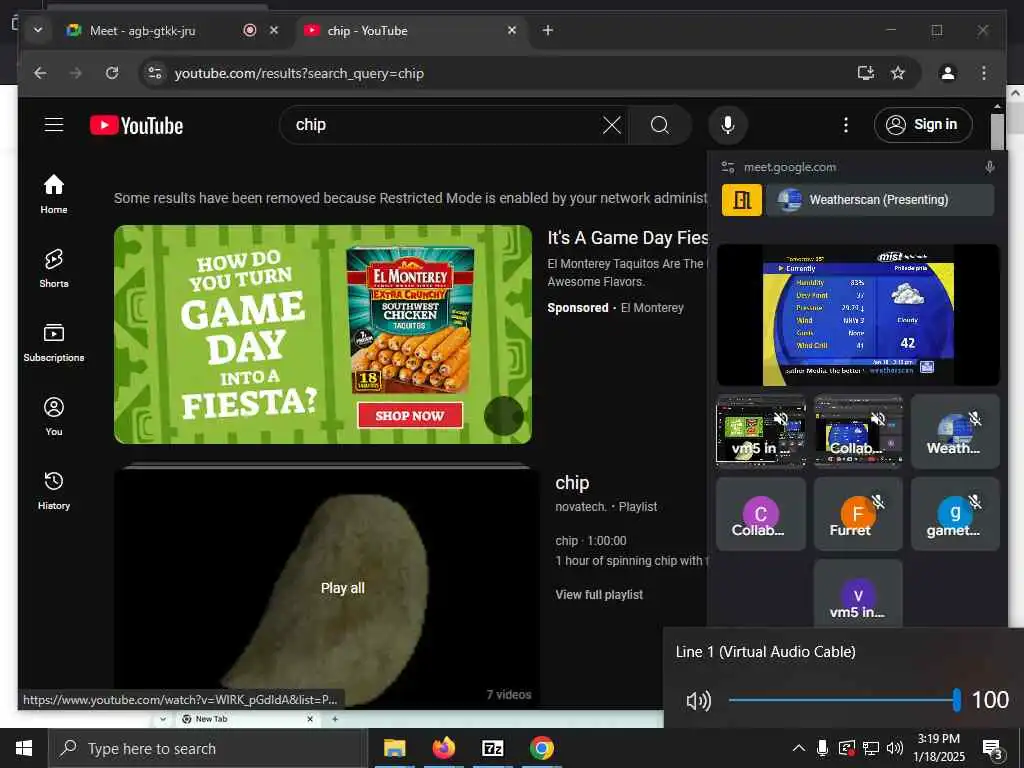The height and width of the screenshot is (768, 1024).
Task: Open History in YouTube sidebar
Action: (x=54, y=490)
